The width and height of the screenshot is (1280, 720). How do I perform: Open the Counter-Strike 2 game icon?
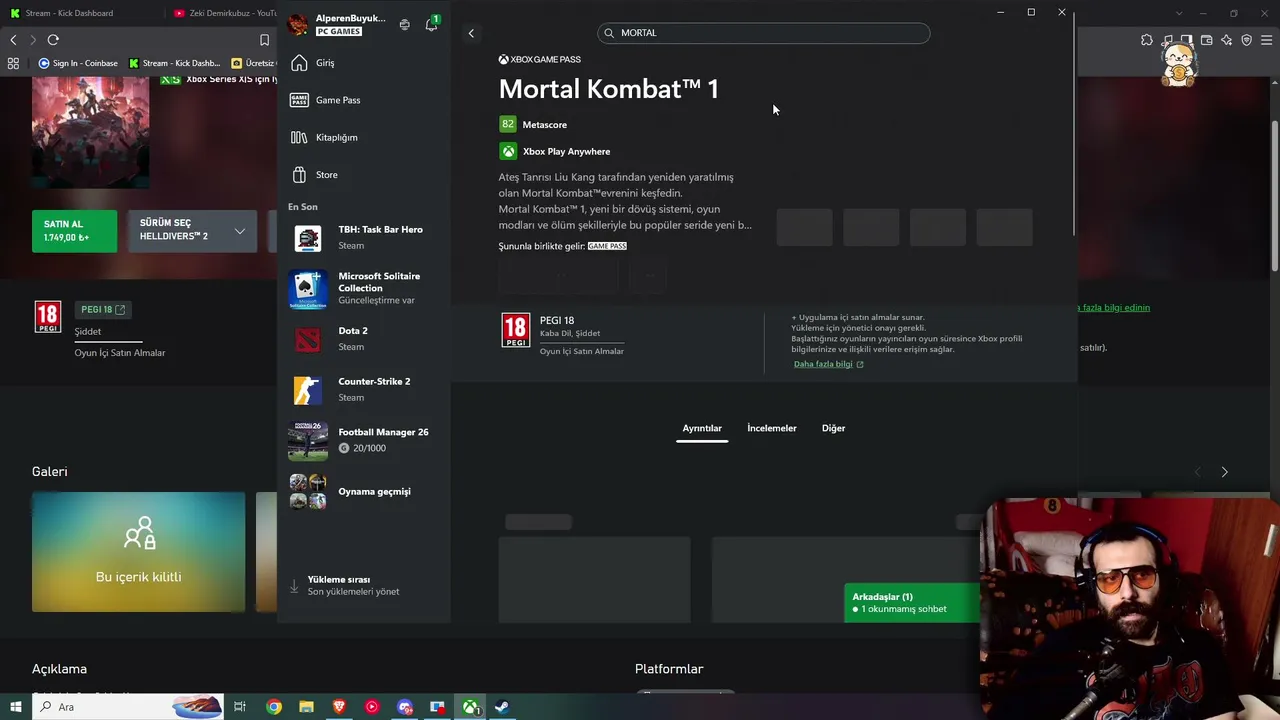point(308,390)
